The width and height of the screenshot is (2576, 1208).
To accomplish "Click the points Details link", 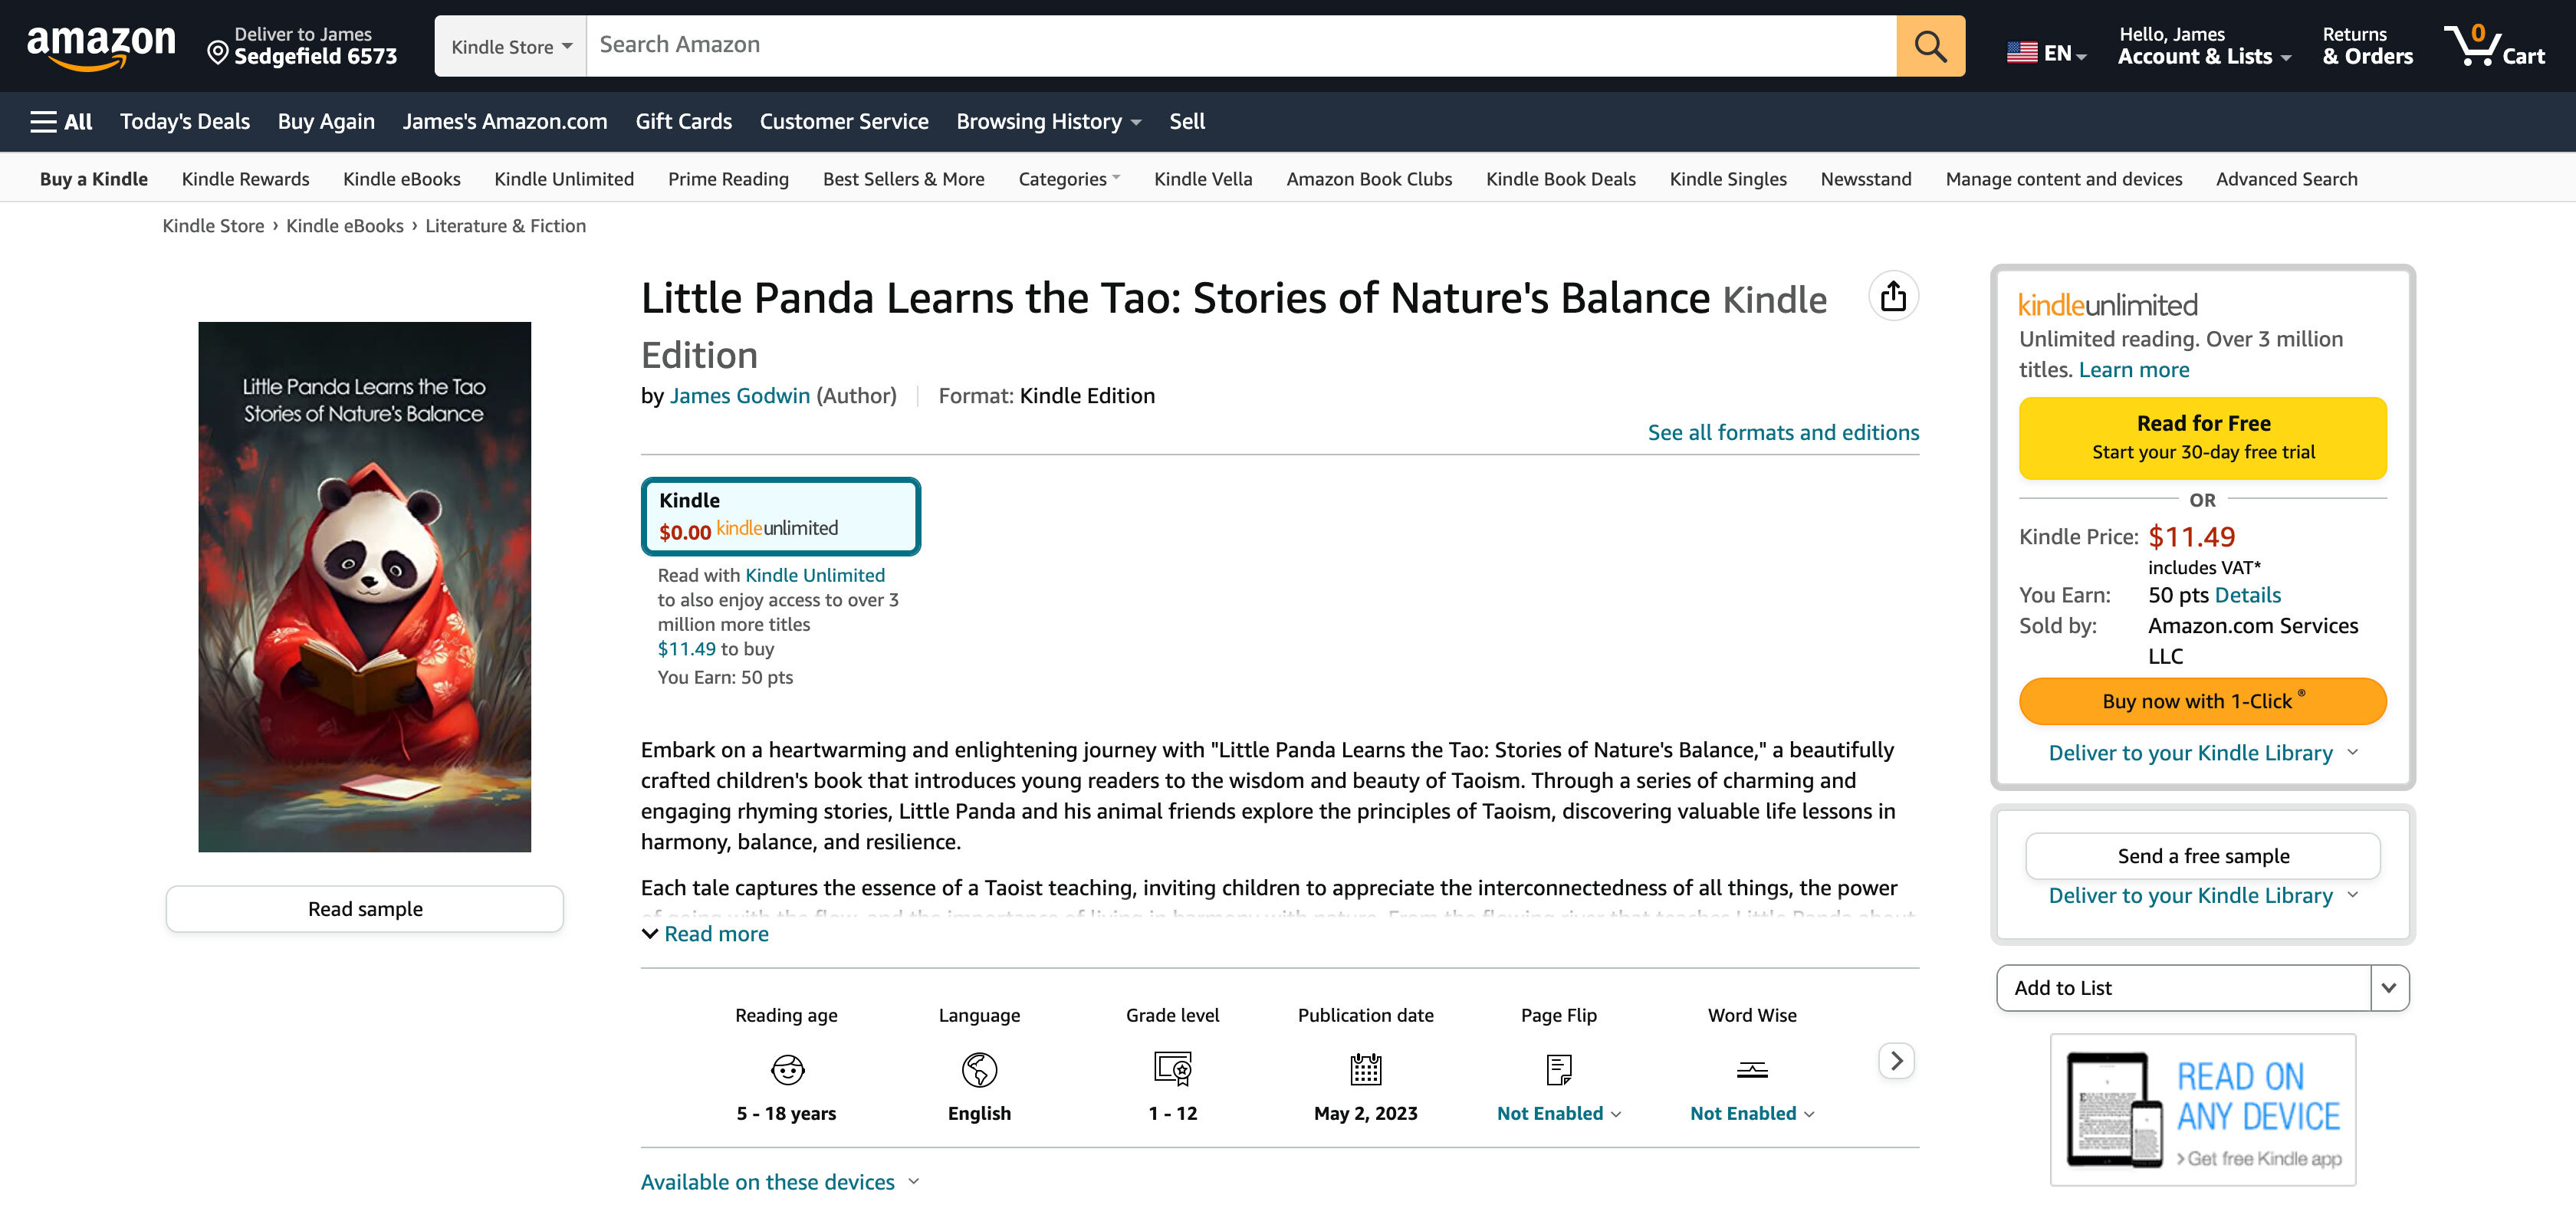I will (2247, 595).
